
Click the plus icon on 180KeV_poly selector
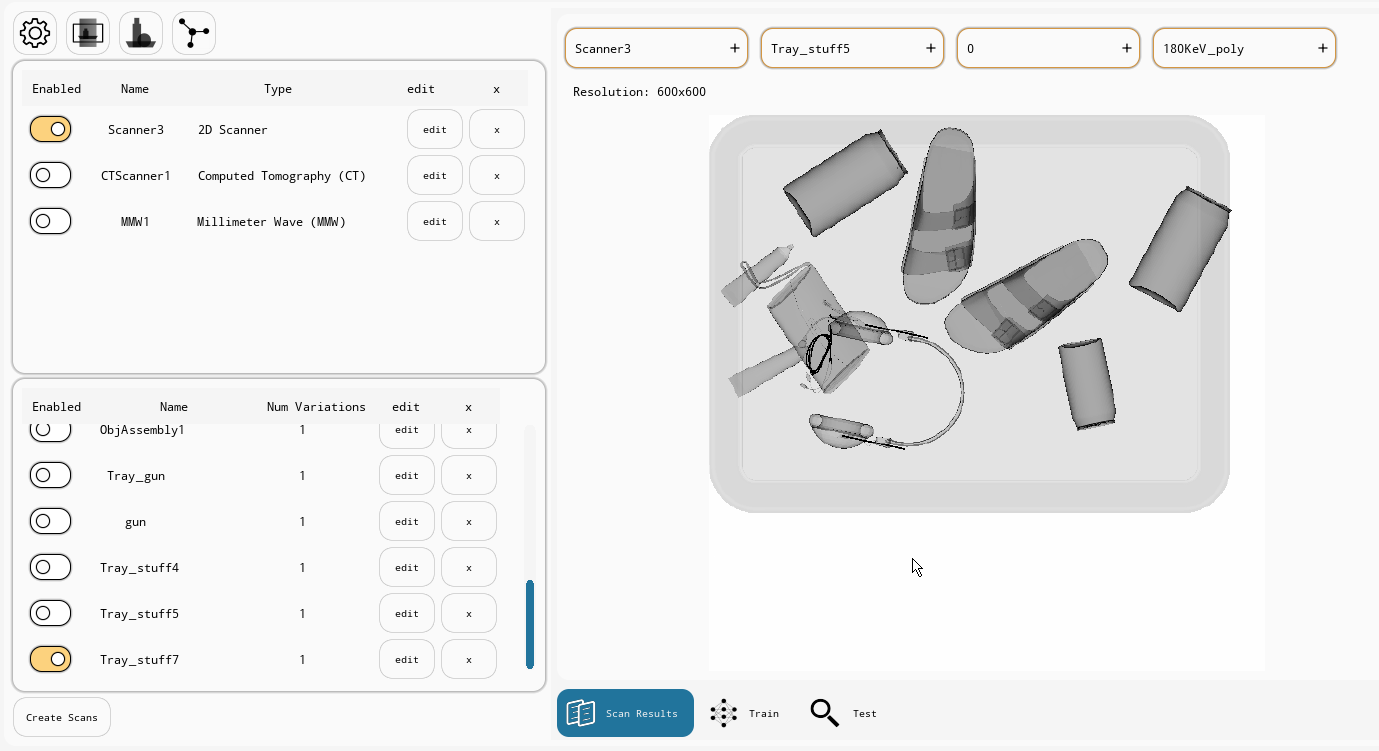point(1322,48)
